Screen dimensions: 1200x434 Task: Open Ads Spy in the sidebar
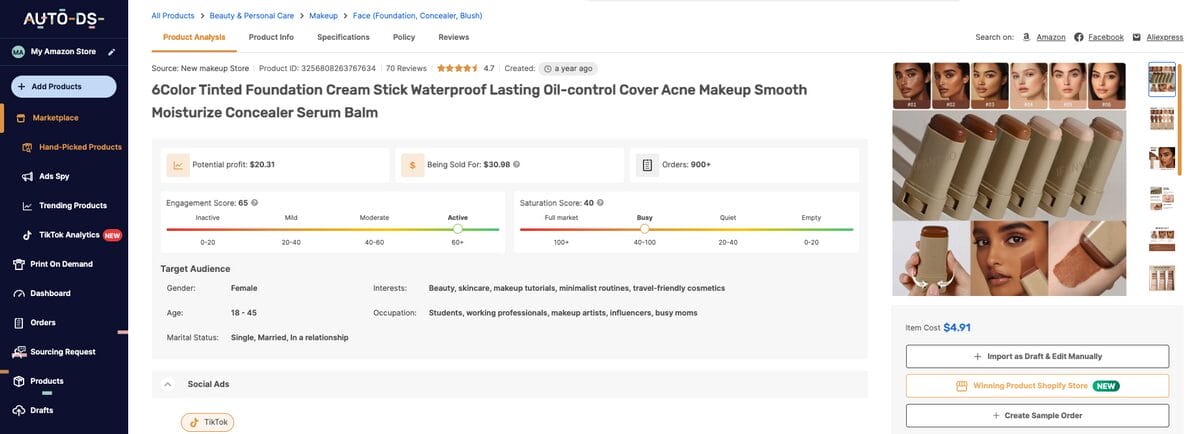pos(46,176)
